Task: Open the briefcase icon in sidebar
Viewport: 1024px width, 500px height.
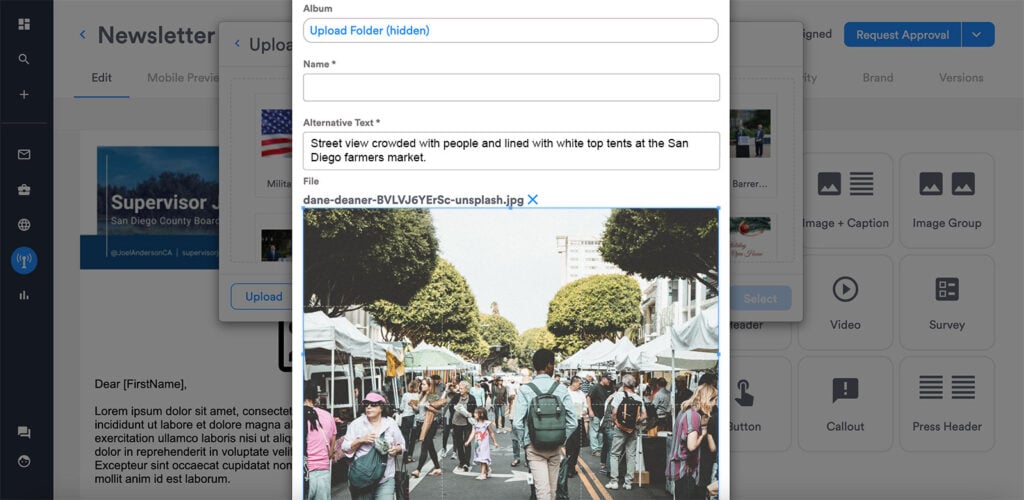Action: pos(24,190)
